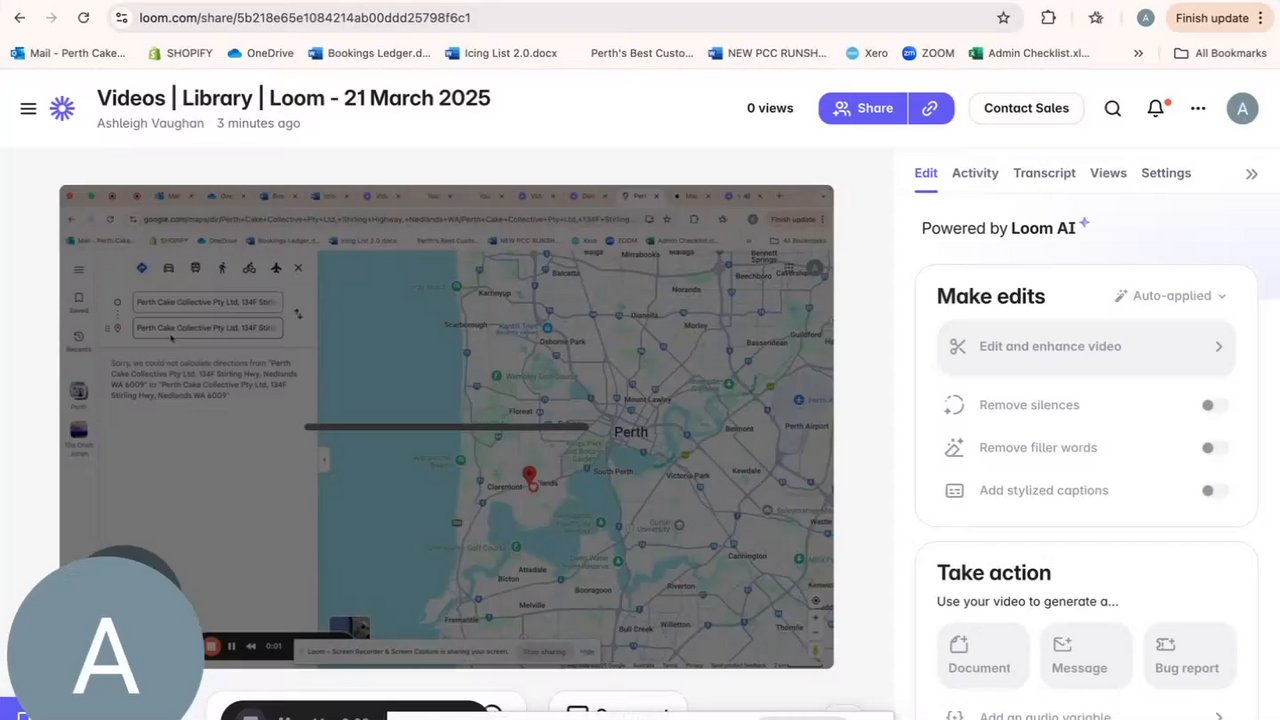Screen dimensions: 1280x720
Task: Open the three-dot more options menu
Action: [1198, 108]
